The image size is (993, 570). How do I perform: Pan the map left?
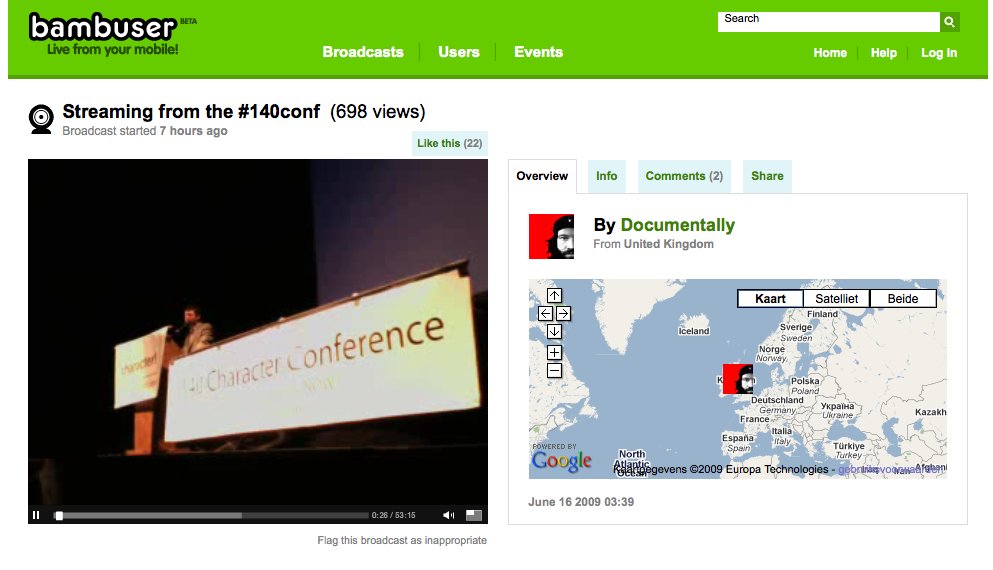546,313
